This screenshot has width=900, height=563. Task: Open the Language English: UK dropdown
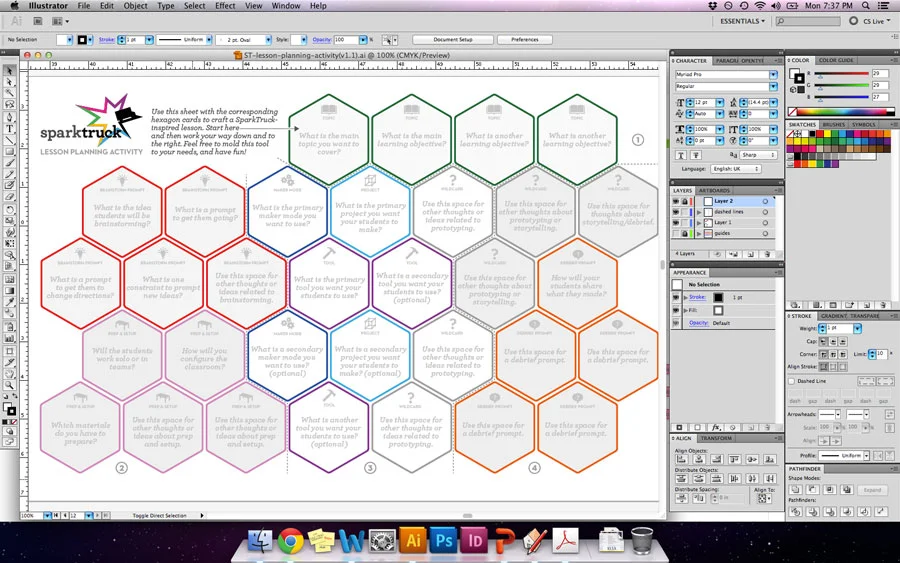(736, 169)
